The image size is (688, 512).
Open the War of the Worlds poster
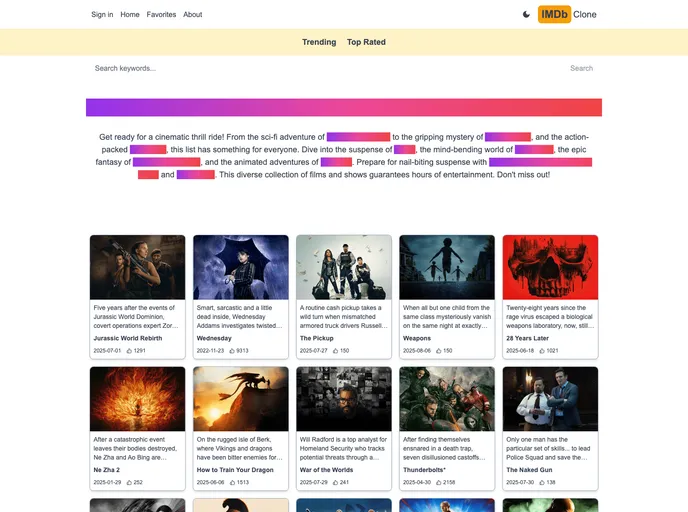click(344, 399)
